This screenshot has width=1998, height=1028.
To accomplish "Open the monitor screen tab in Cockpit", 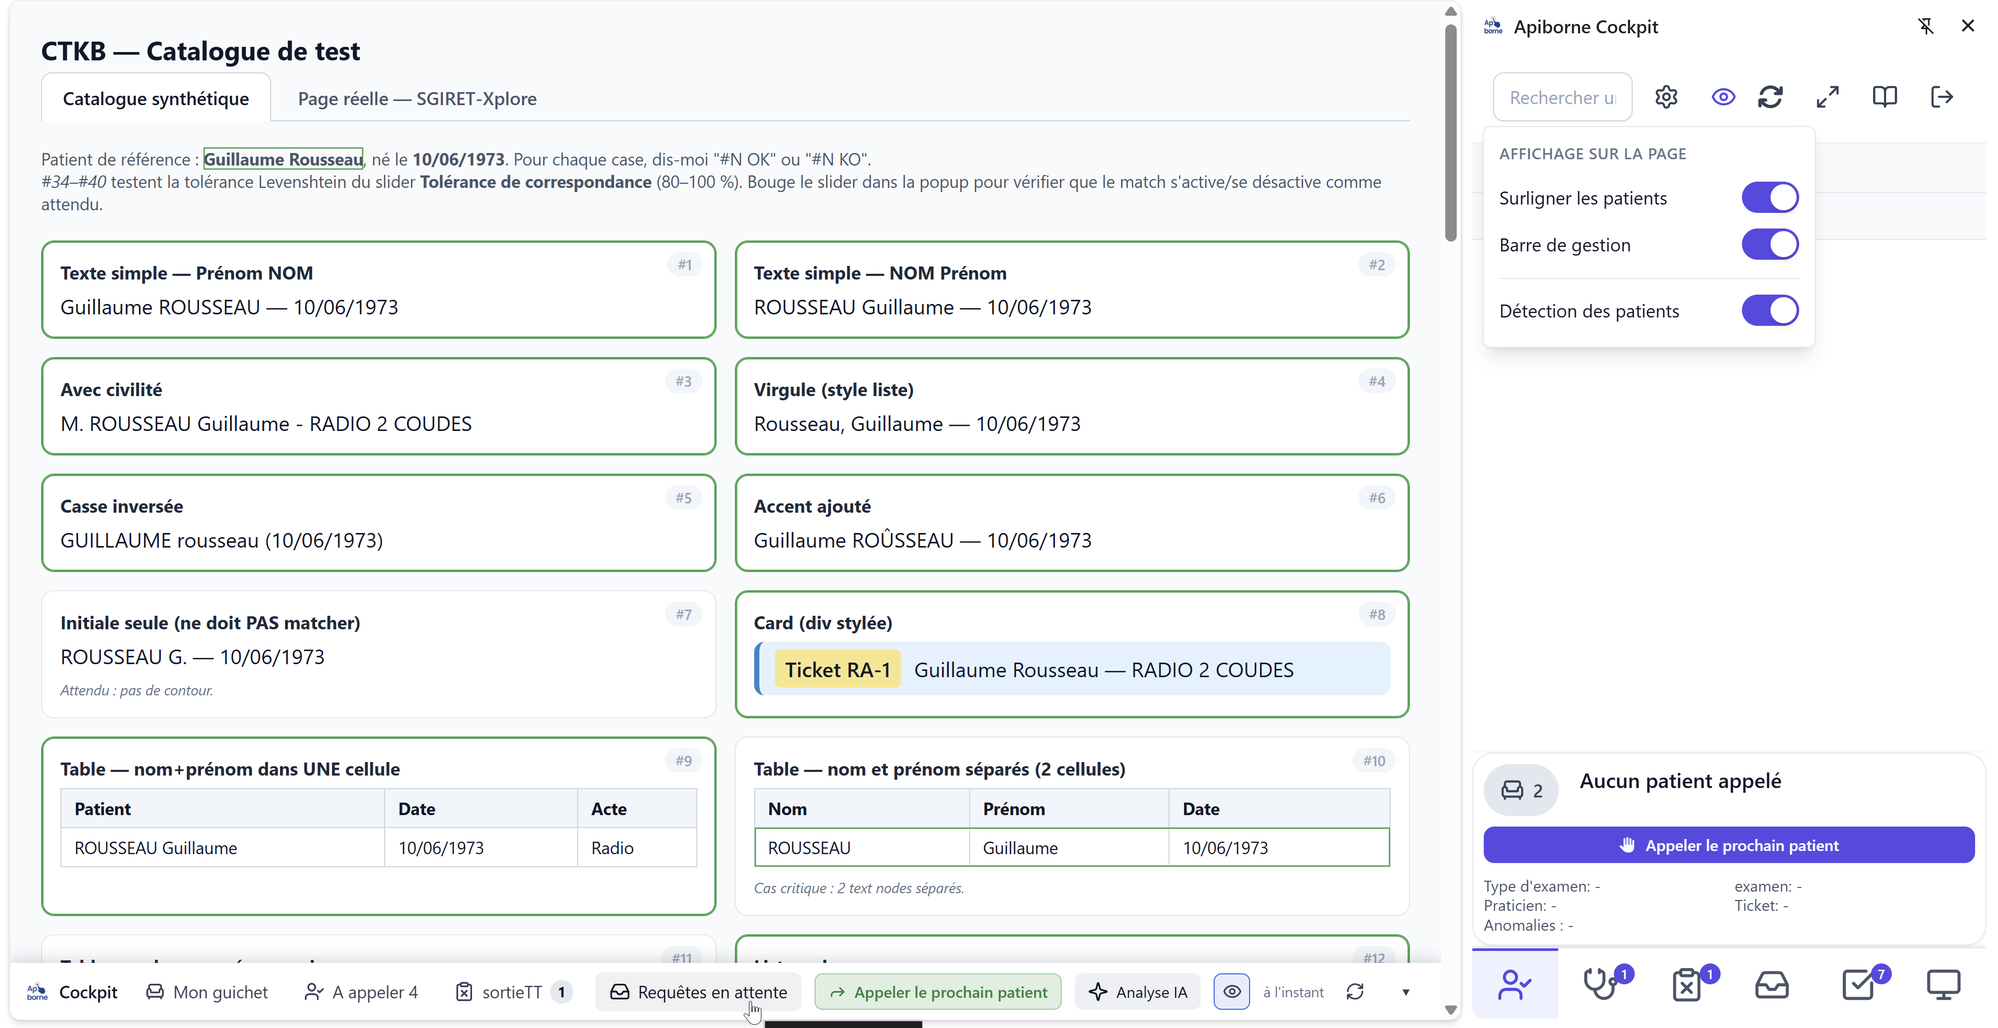I will (x=1944, y=985).
